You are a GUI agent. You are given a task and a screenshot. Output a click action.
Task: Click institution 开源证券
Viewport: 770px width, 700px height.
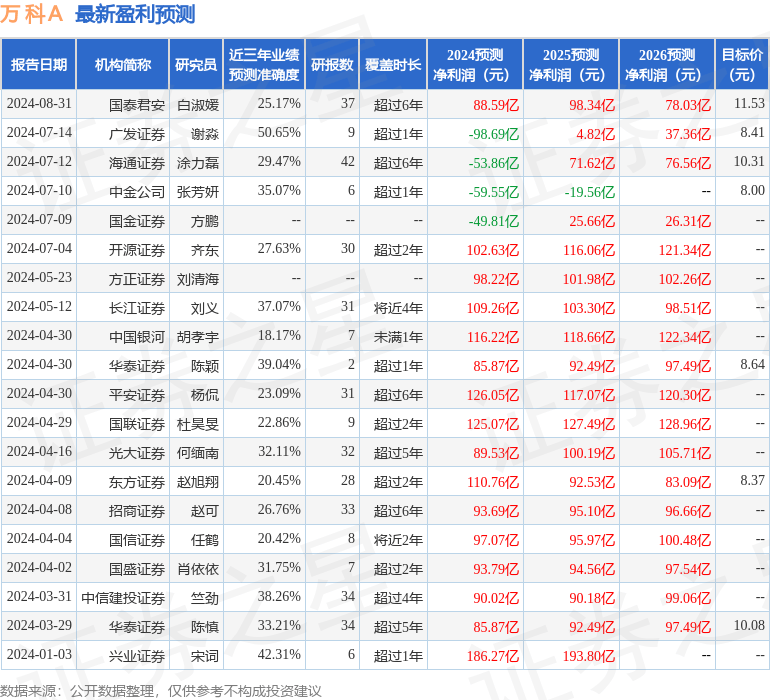click(137, 250)
